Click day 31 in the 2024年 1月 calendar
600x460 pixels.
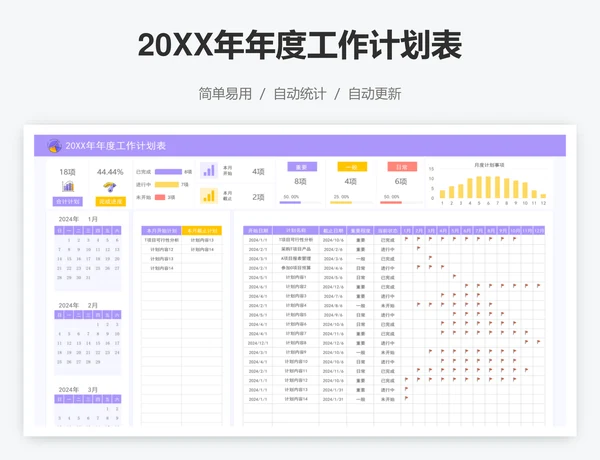(x=88, y=277)
